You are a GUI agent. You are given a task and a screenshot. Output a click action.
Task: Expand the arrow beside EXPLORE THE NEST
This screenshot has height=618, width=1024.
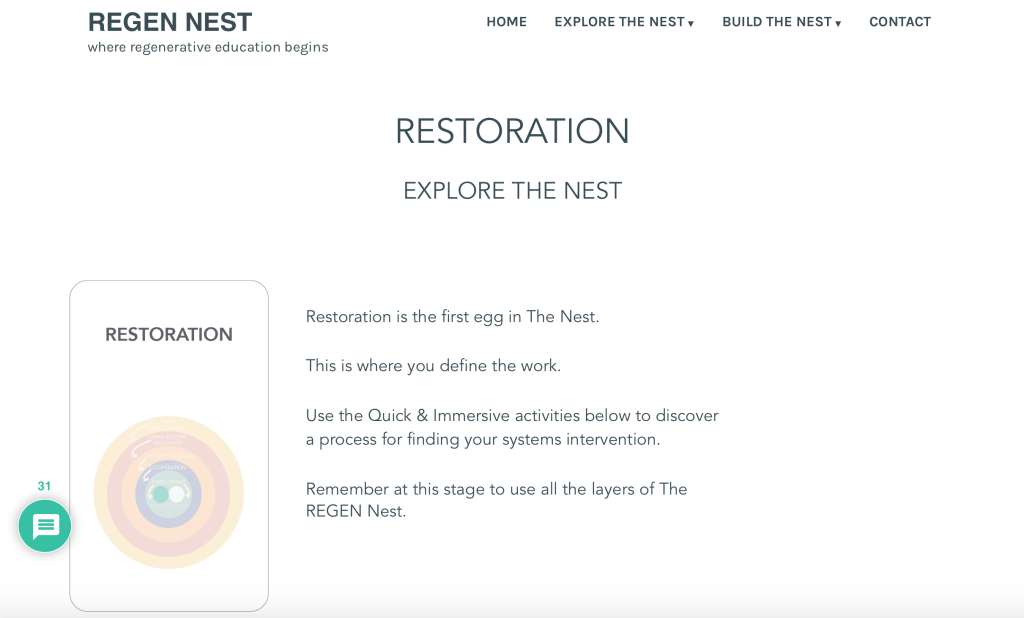(691, 23)
